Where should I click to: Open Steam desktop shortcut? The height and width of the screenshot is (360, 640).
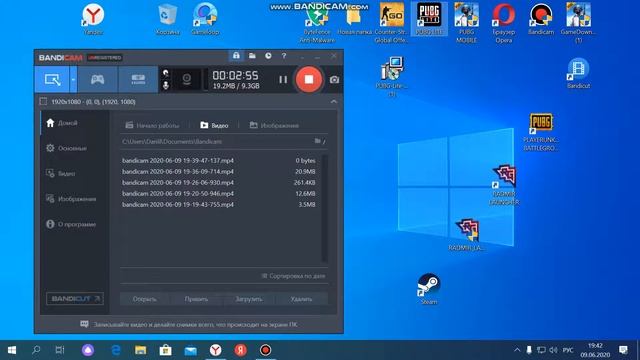[429, 289]
